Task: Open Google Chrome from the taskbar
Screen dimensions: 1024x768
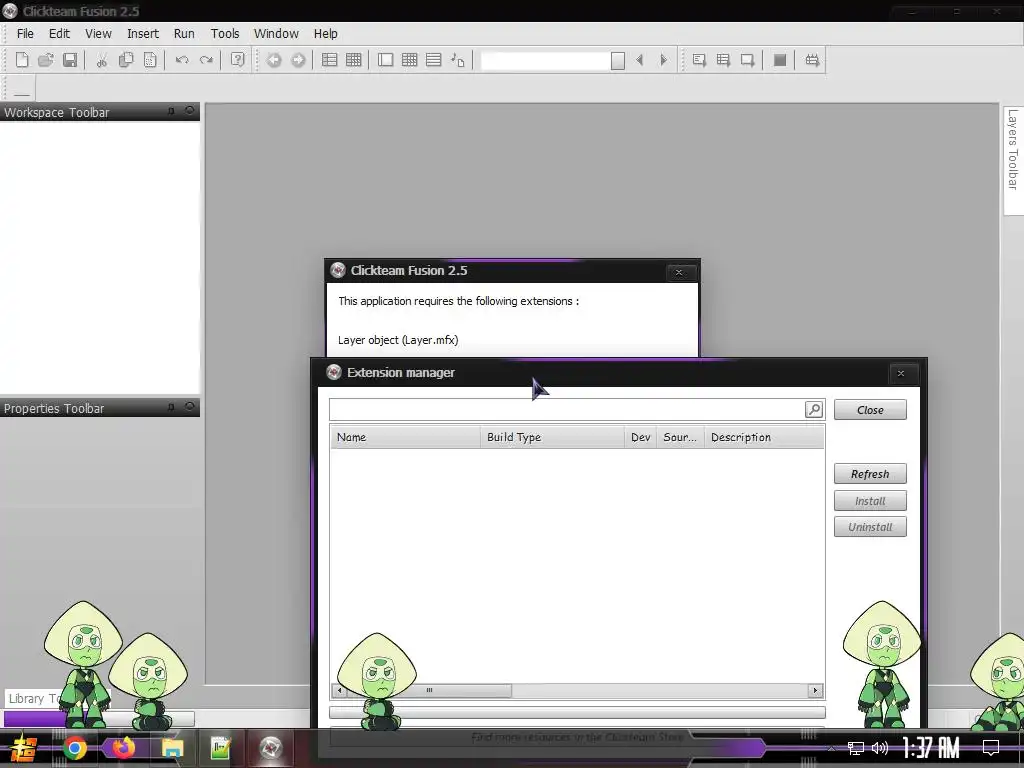Action: coord(74,748)
